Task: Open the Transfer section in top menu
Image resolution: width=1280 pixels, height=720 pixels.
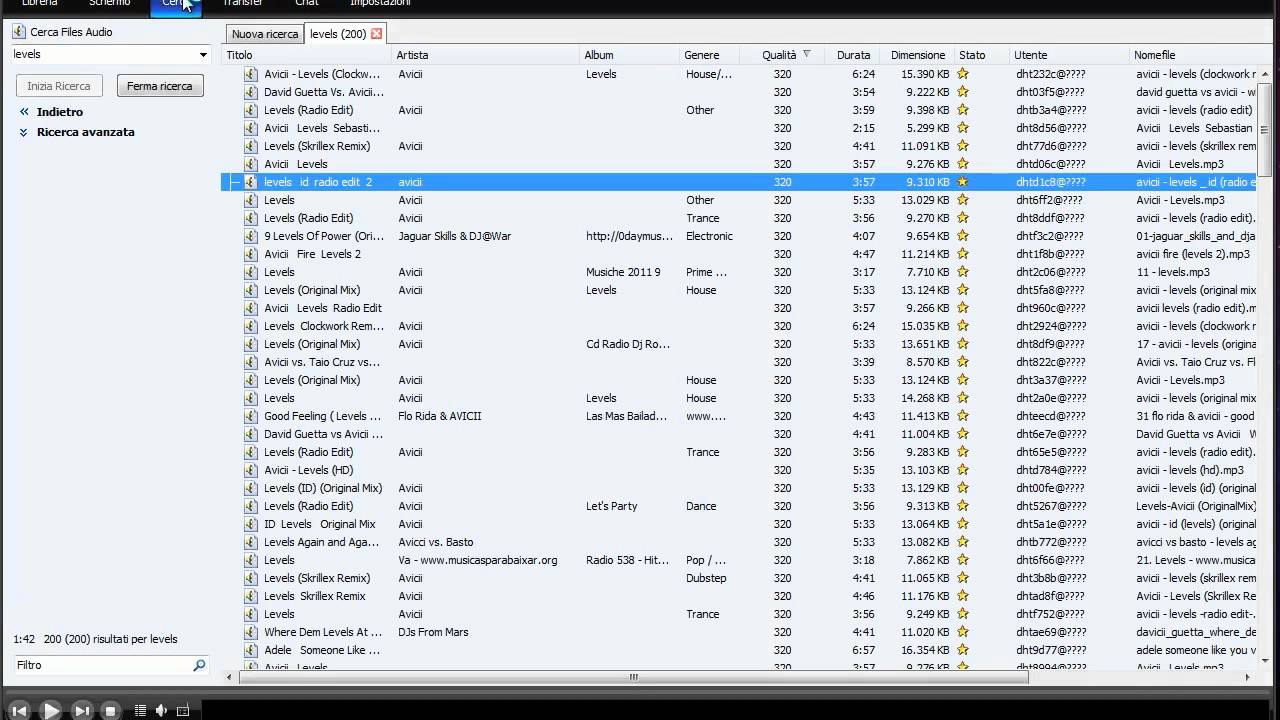Action: tap(243, 4)
